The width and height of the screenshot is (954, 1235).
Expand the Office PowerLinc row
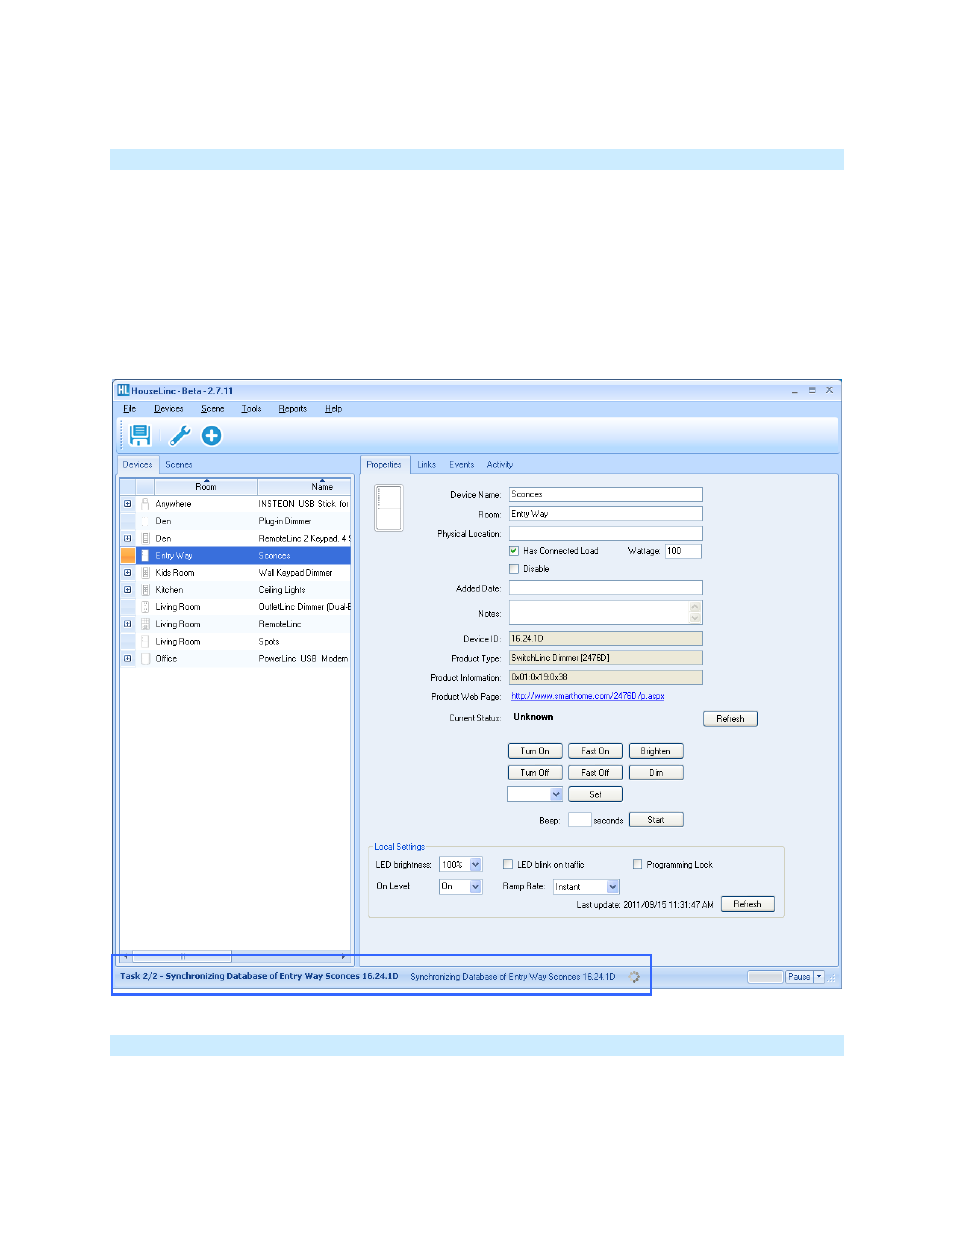(127, 659)
